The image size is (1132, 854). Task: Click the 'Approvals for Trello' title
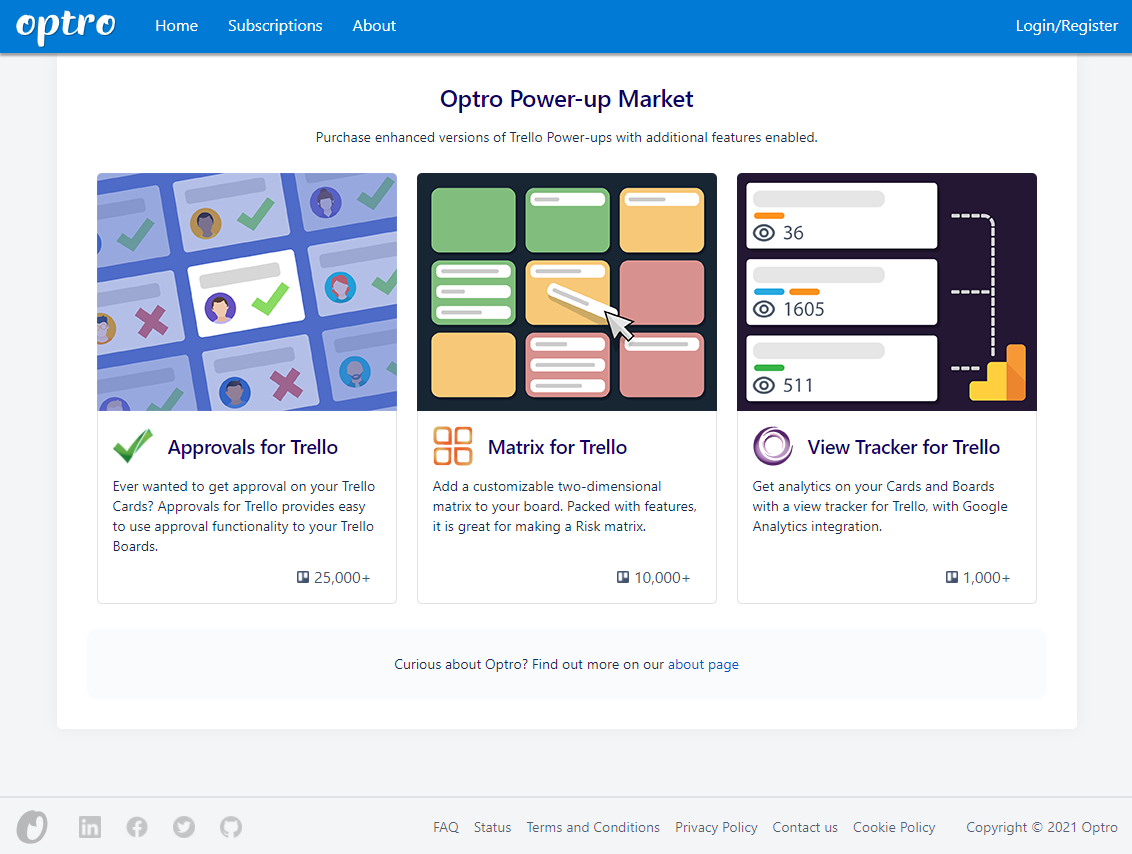[x=253, y=448]
